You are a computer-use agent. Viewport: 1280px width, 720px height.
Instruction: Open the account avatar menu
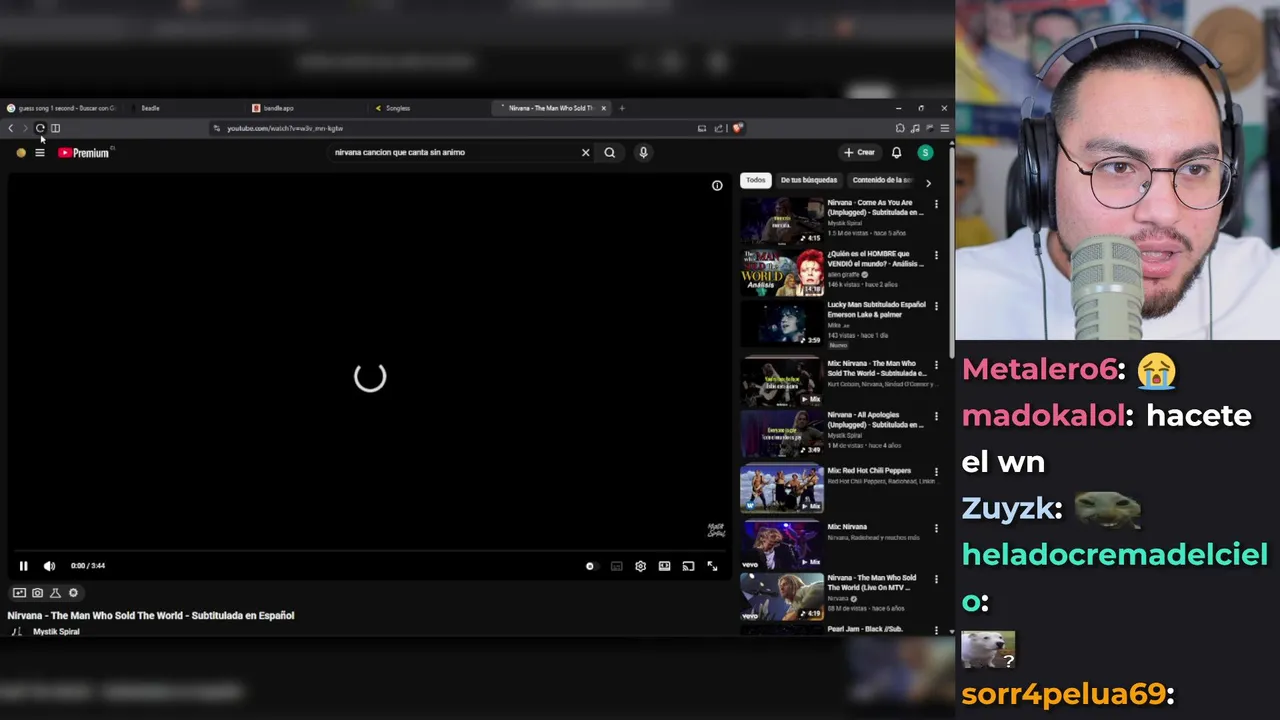[x=925, y=153]
